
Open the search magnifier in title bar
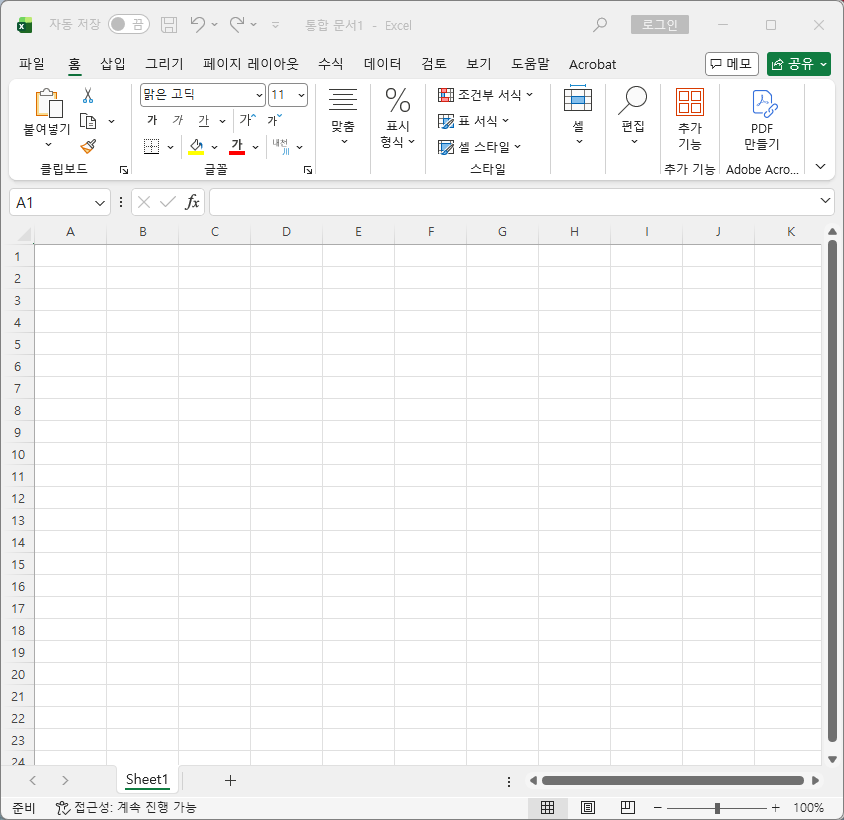pos(600,25)
